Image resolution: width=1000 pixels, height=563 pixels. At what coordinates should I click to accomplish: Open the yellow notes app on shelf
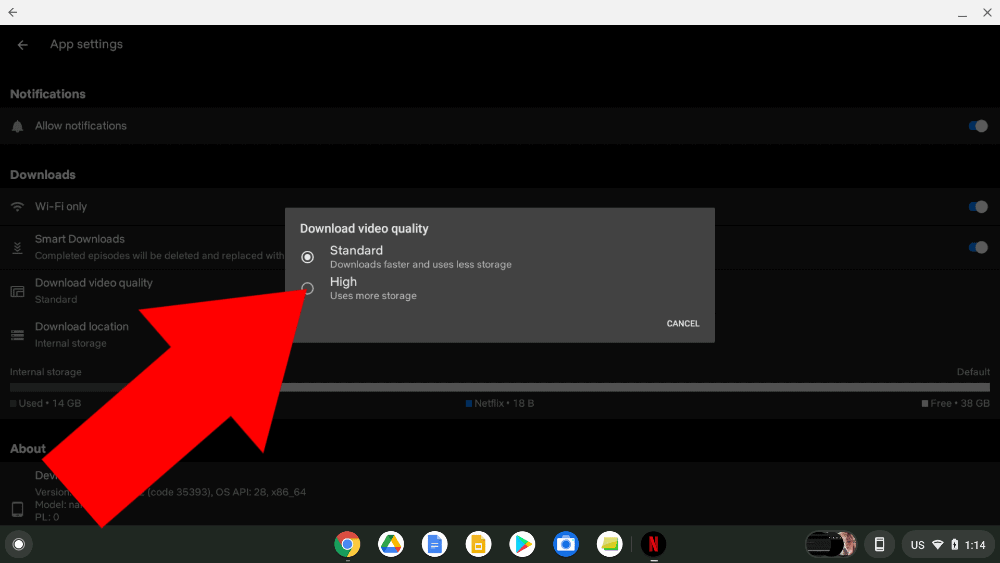pyautogui.click(x=609, y=544)
